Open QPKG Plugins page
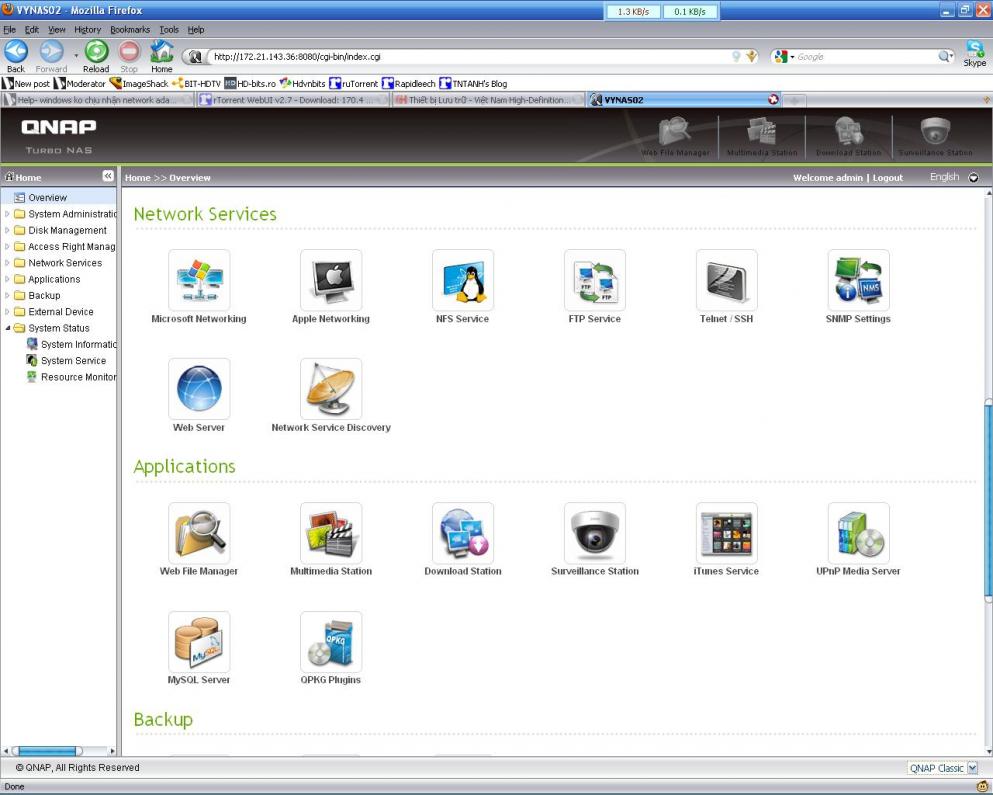Viewport: 993px width, 795px height. (x=331, y=642)
